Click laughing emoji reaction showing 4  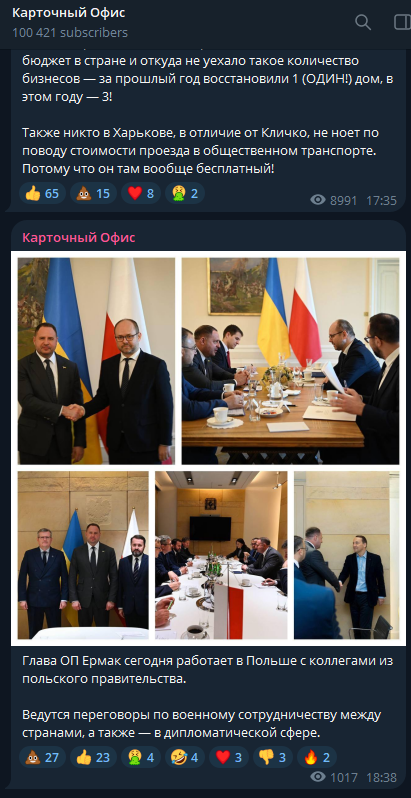click(185, 757)
